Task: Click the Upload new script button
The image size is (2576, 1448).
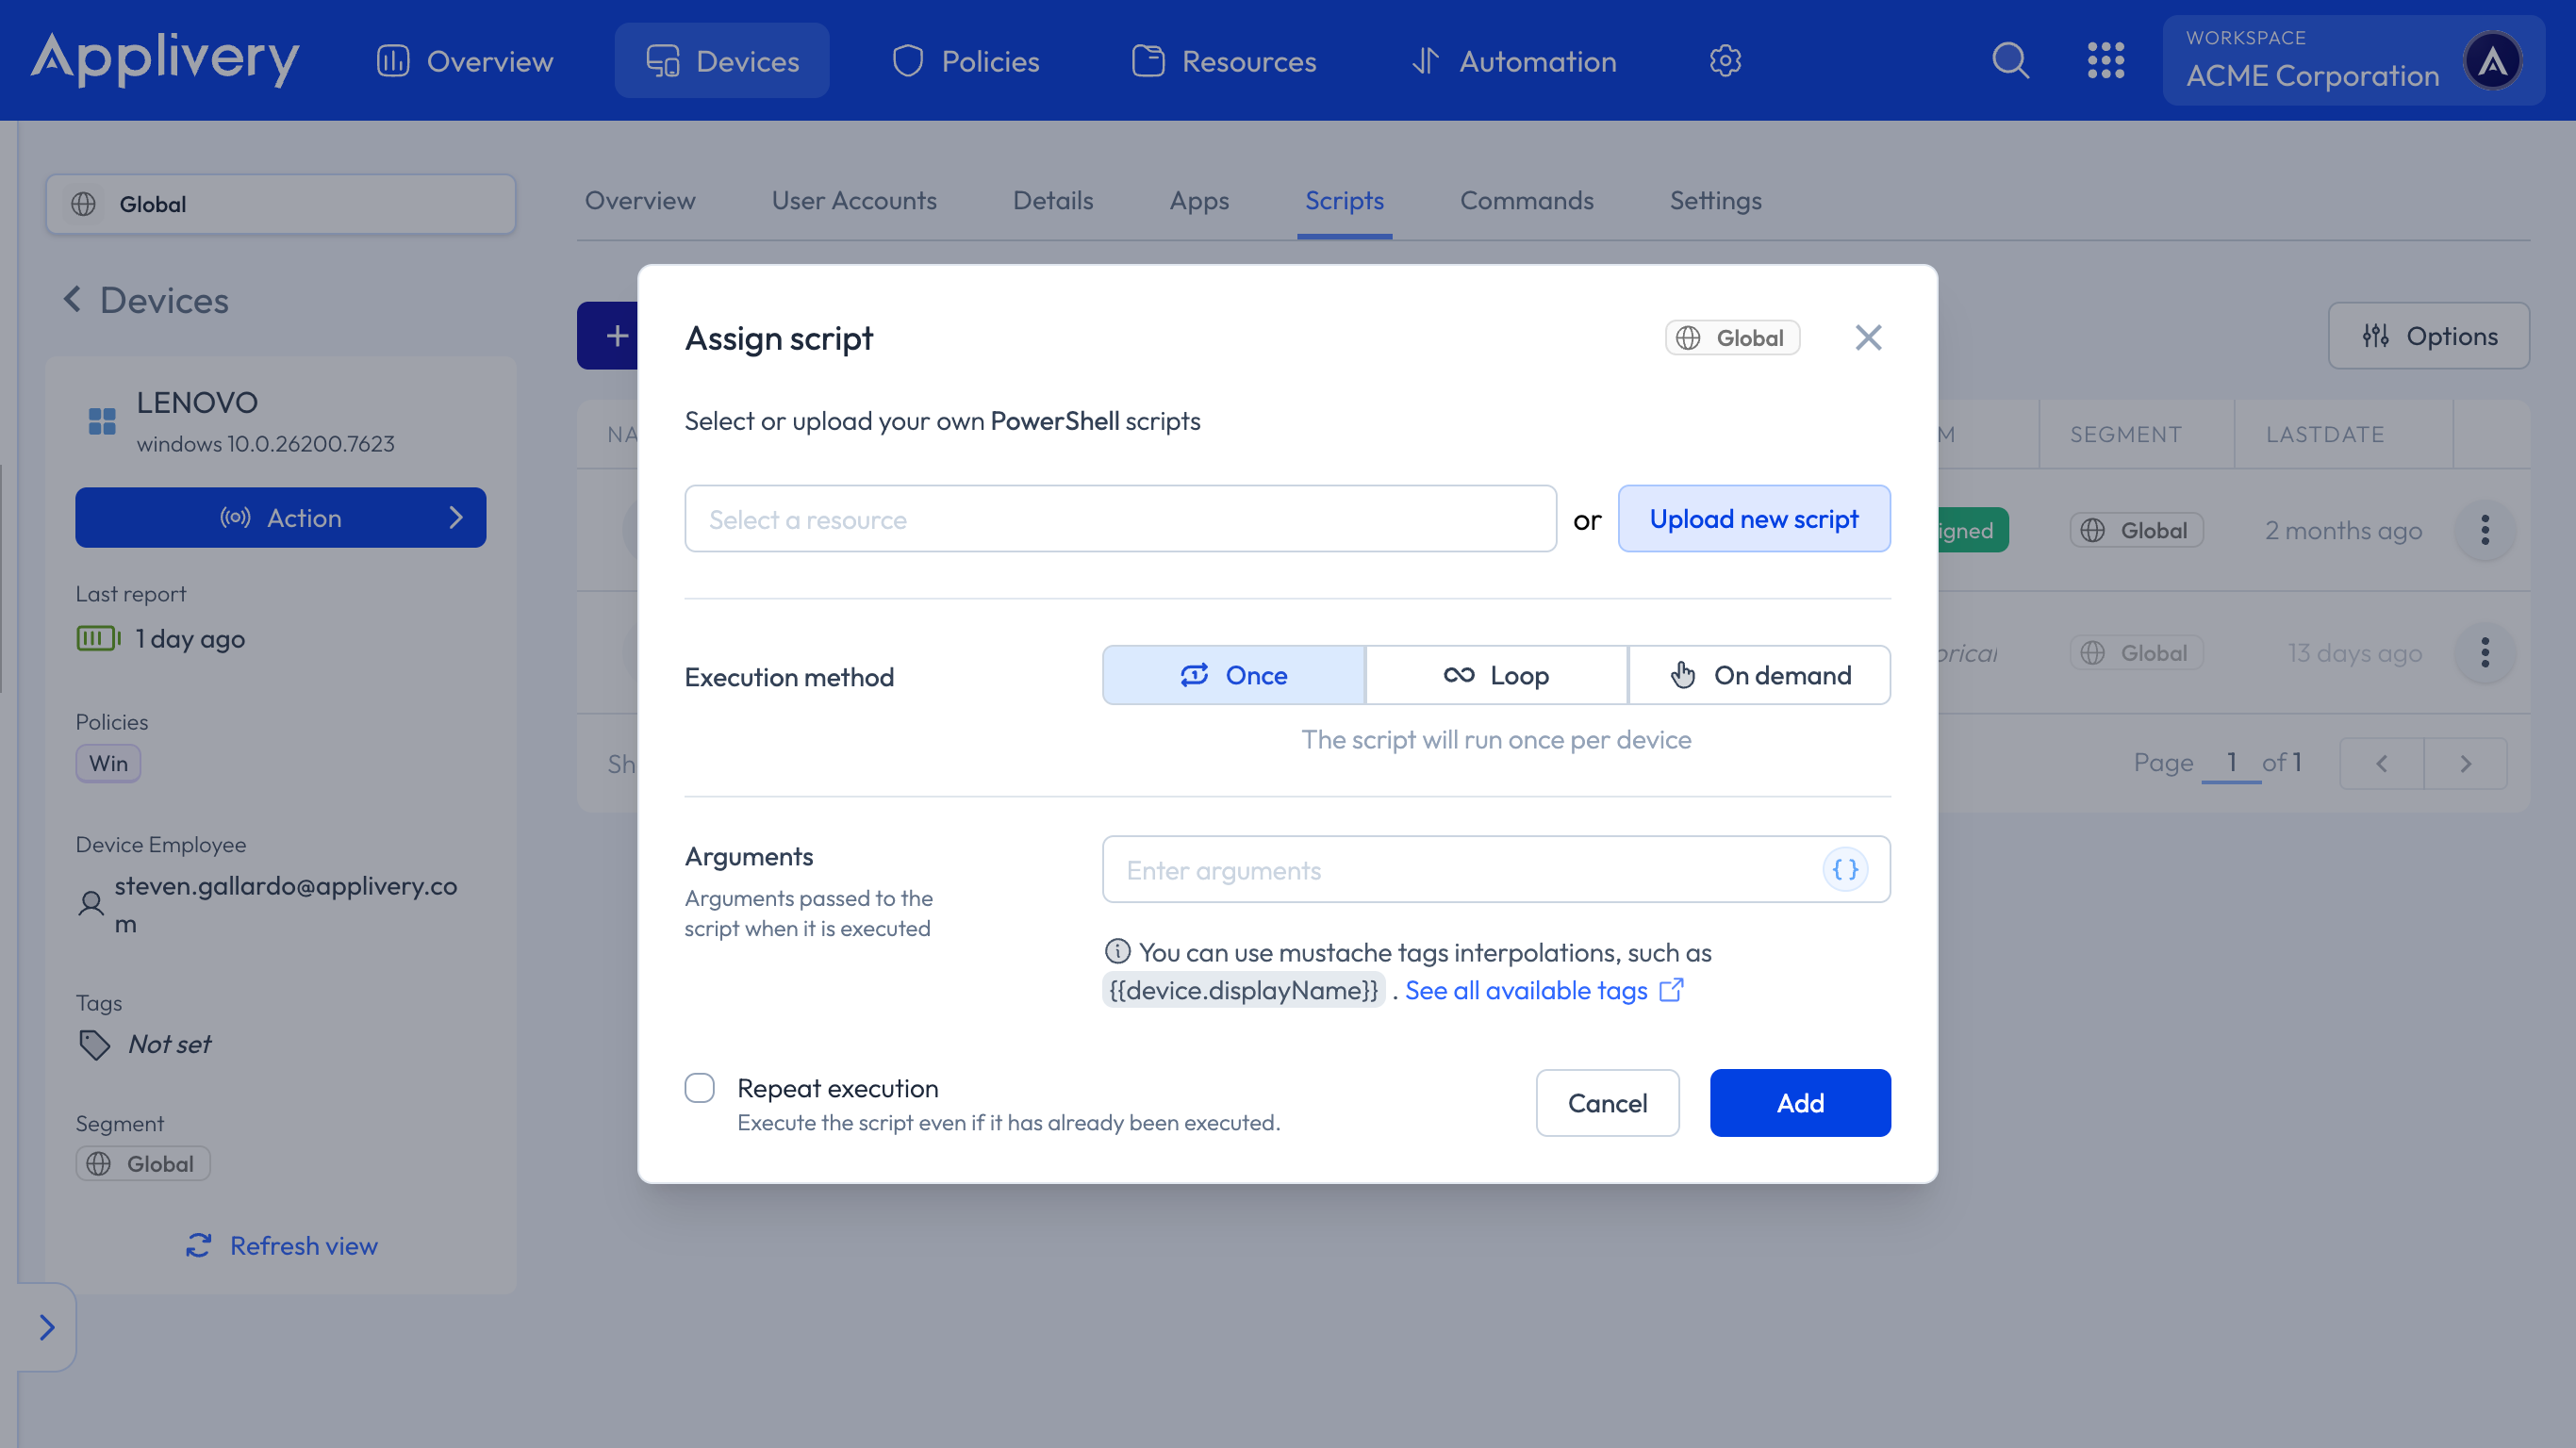Action: (x=1753, y=519)
